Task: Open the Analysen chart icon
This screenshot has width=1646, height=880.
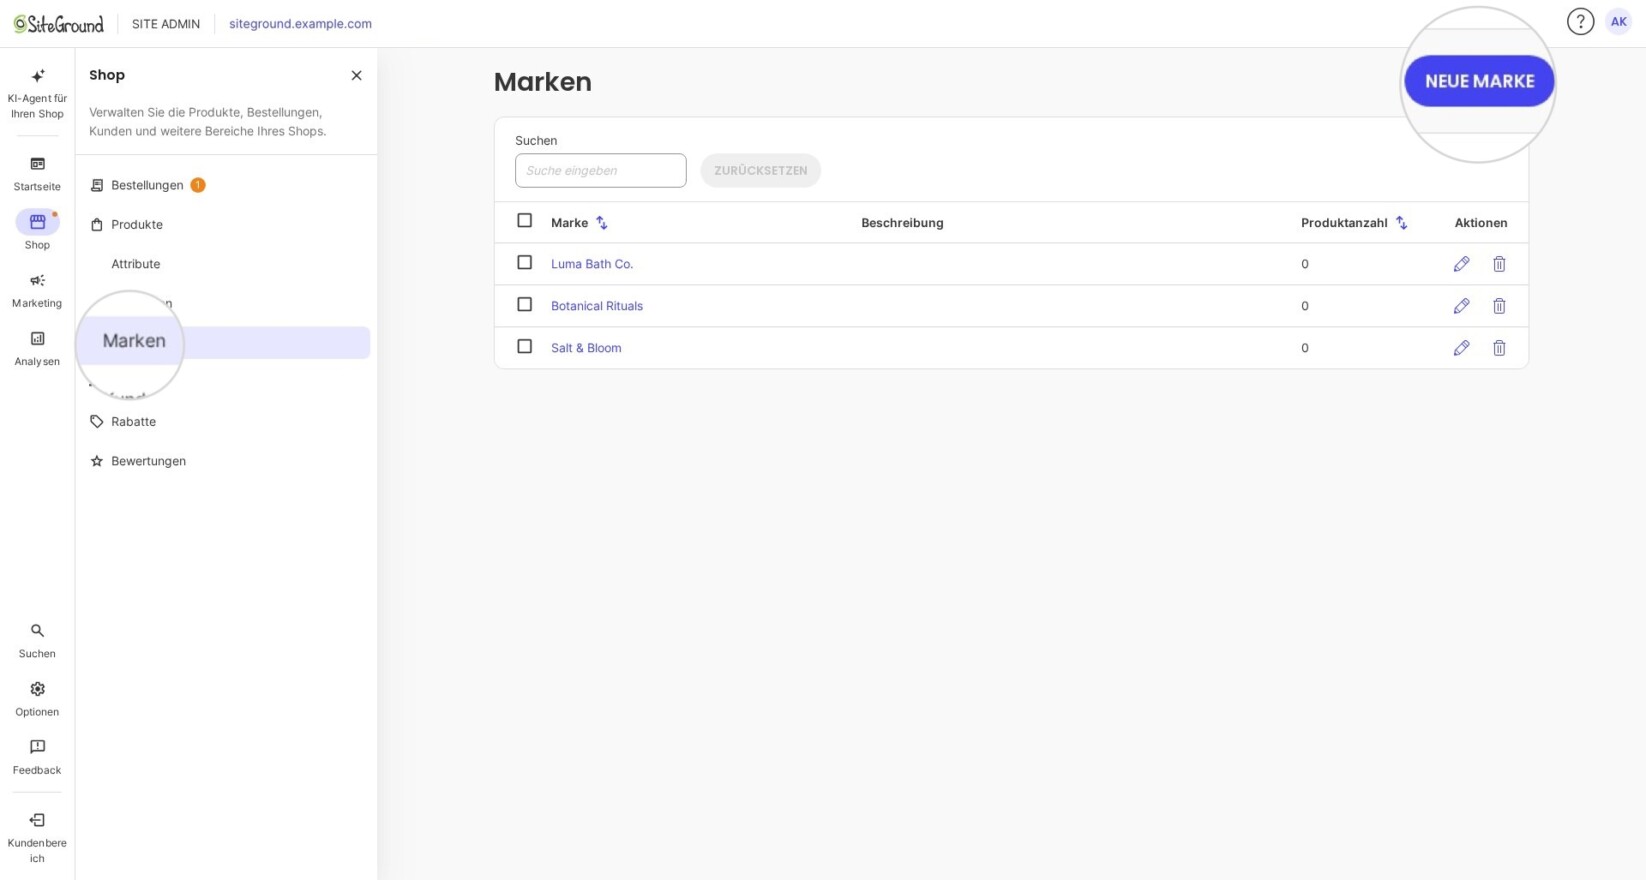Action: pyautogui.click(x=37, y=339)
